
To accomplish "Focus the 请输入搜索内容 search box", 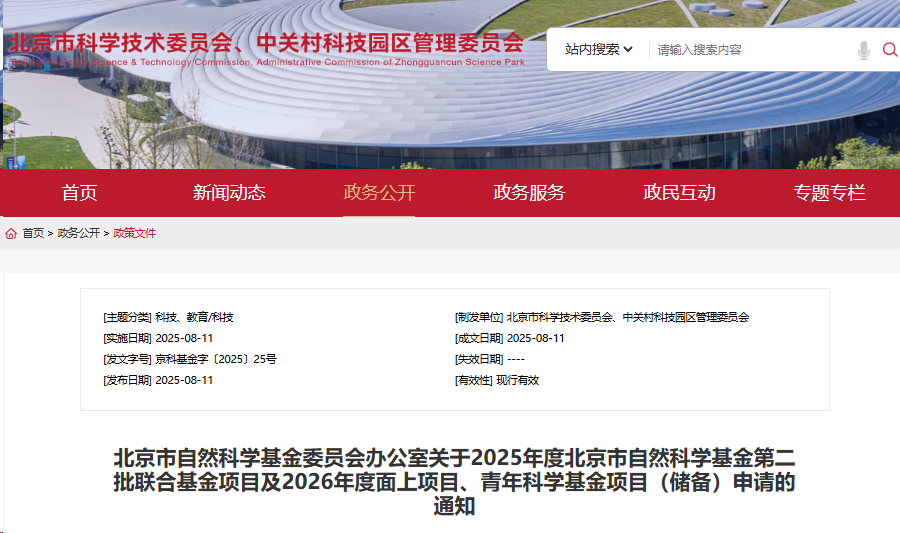I will tap(750, 50).
